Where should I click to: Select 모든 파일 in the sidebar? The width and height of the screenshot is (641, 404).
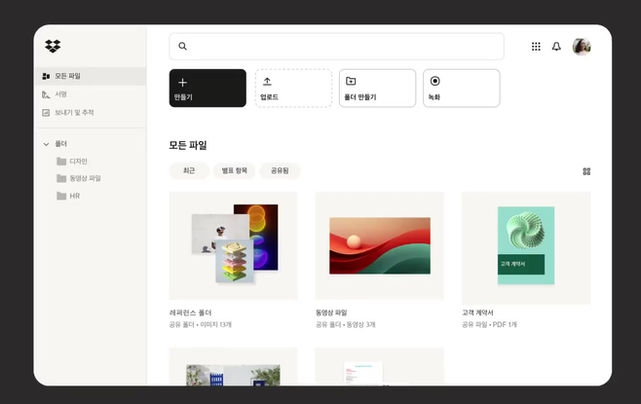click(x=91, y=76)
